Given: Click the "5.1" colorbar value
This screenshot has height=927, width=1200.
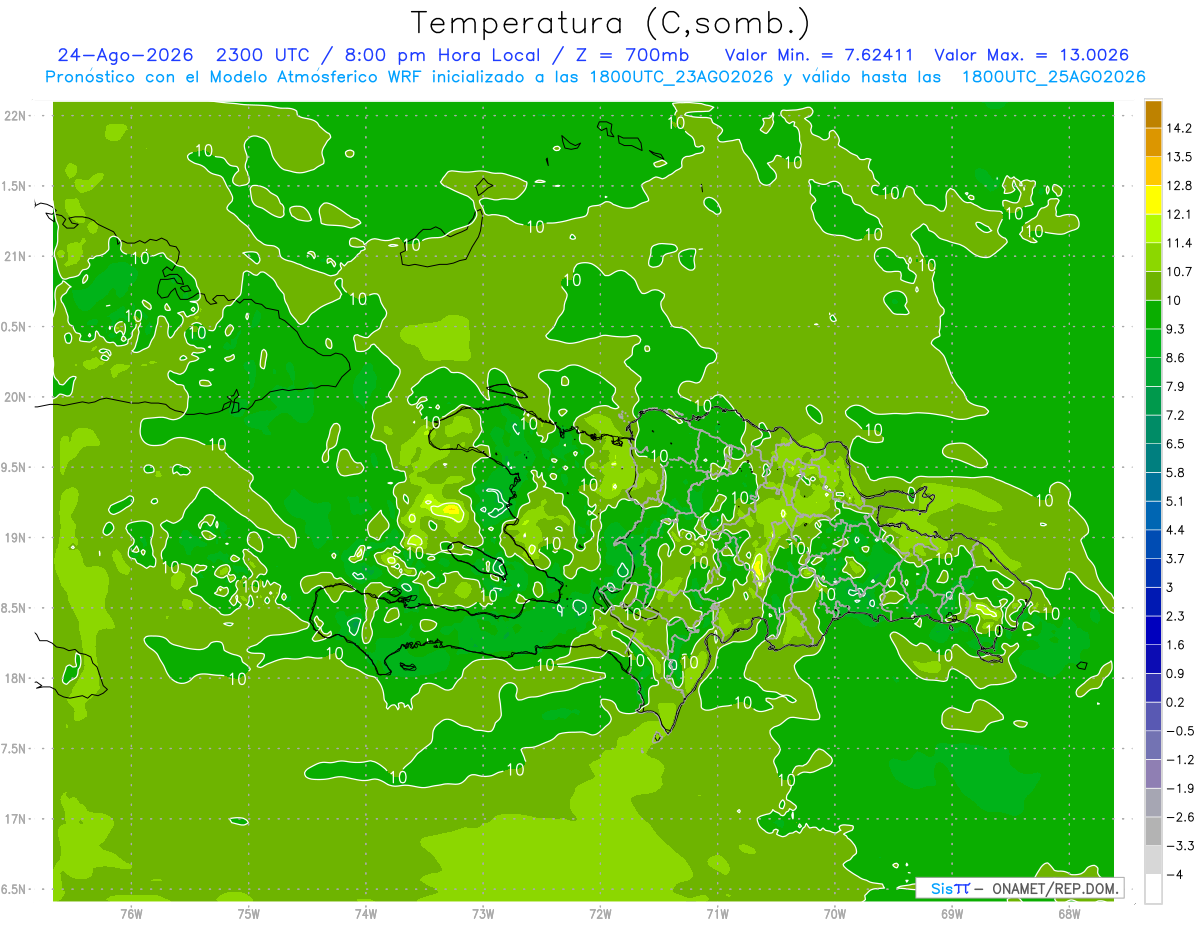Looking at the screenshot, I should (x=1177, y=501).
